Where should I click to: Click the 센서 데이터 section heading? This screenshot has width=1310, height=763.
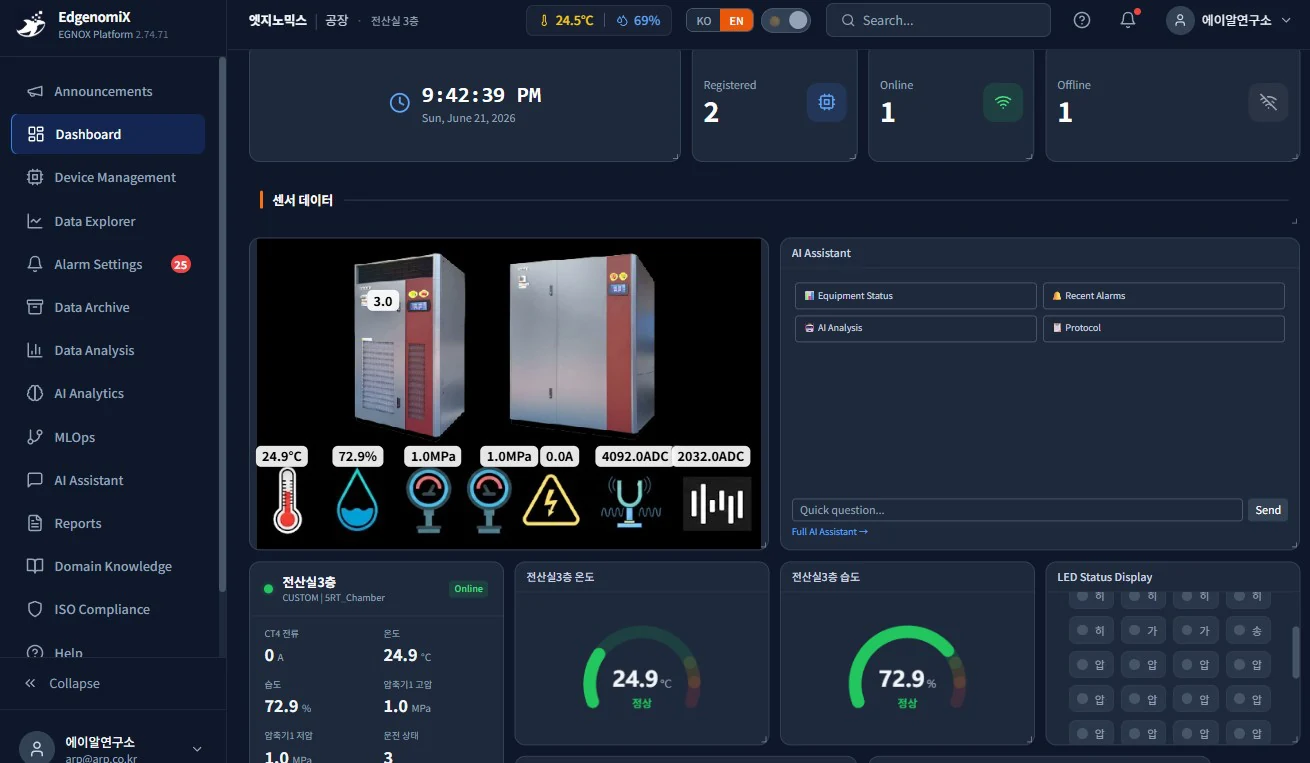coord(303,200)
